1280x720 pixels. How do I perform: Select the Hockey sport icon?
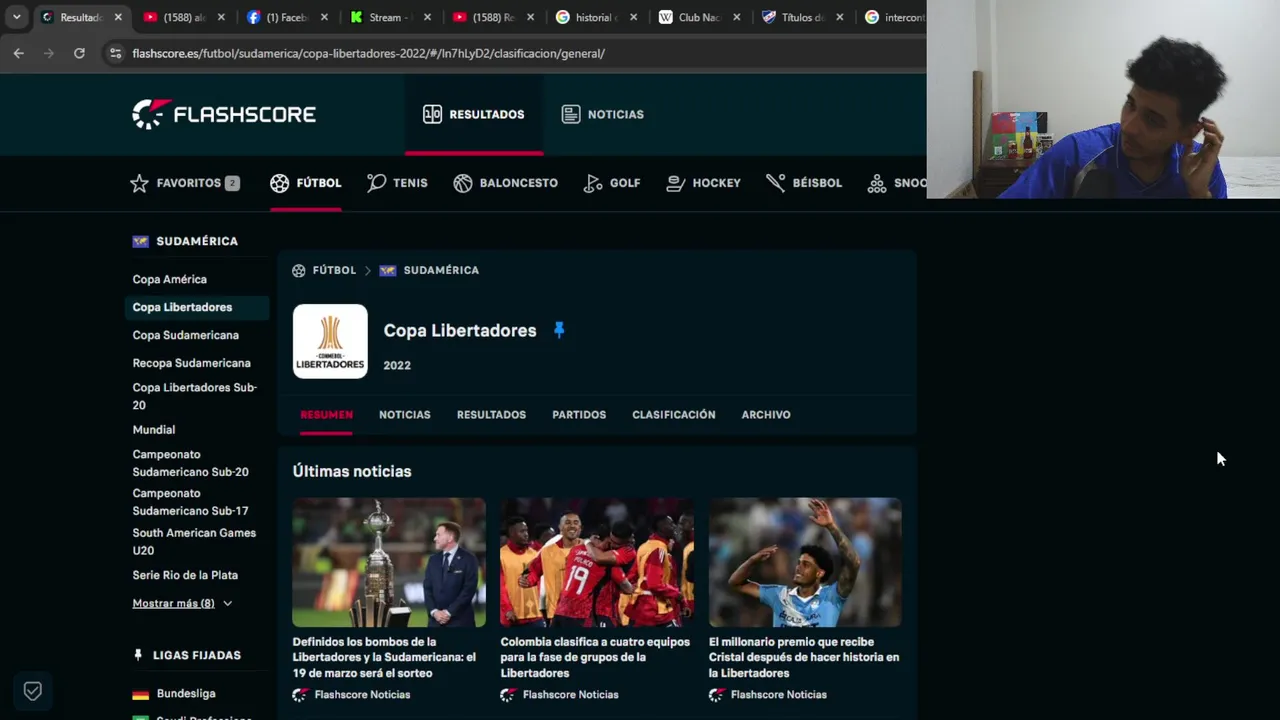[703, 183]
